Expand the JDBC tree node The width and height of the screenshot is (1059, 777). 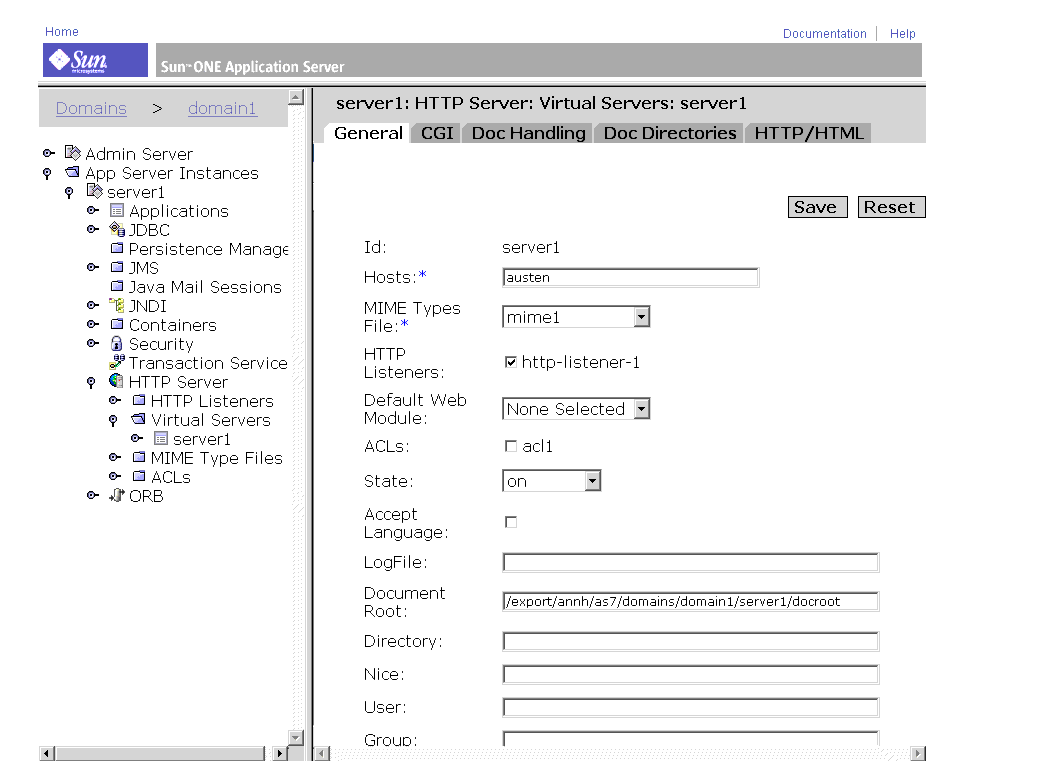pos(93,229)
